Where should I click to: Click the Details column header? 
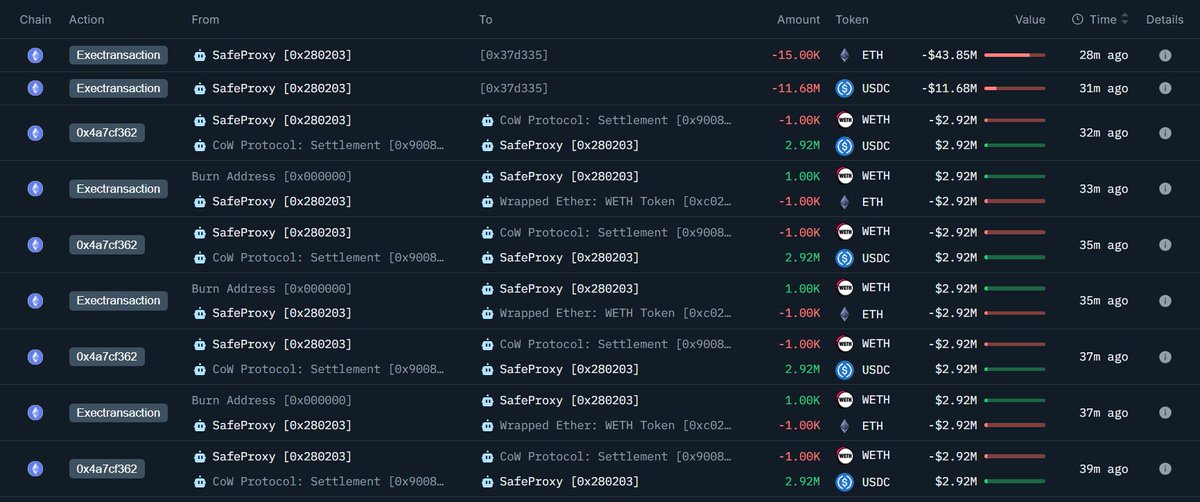[1164, 19]
